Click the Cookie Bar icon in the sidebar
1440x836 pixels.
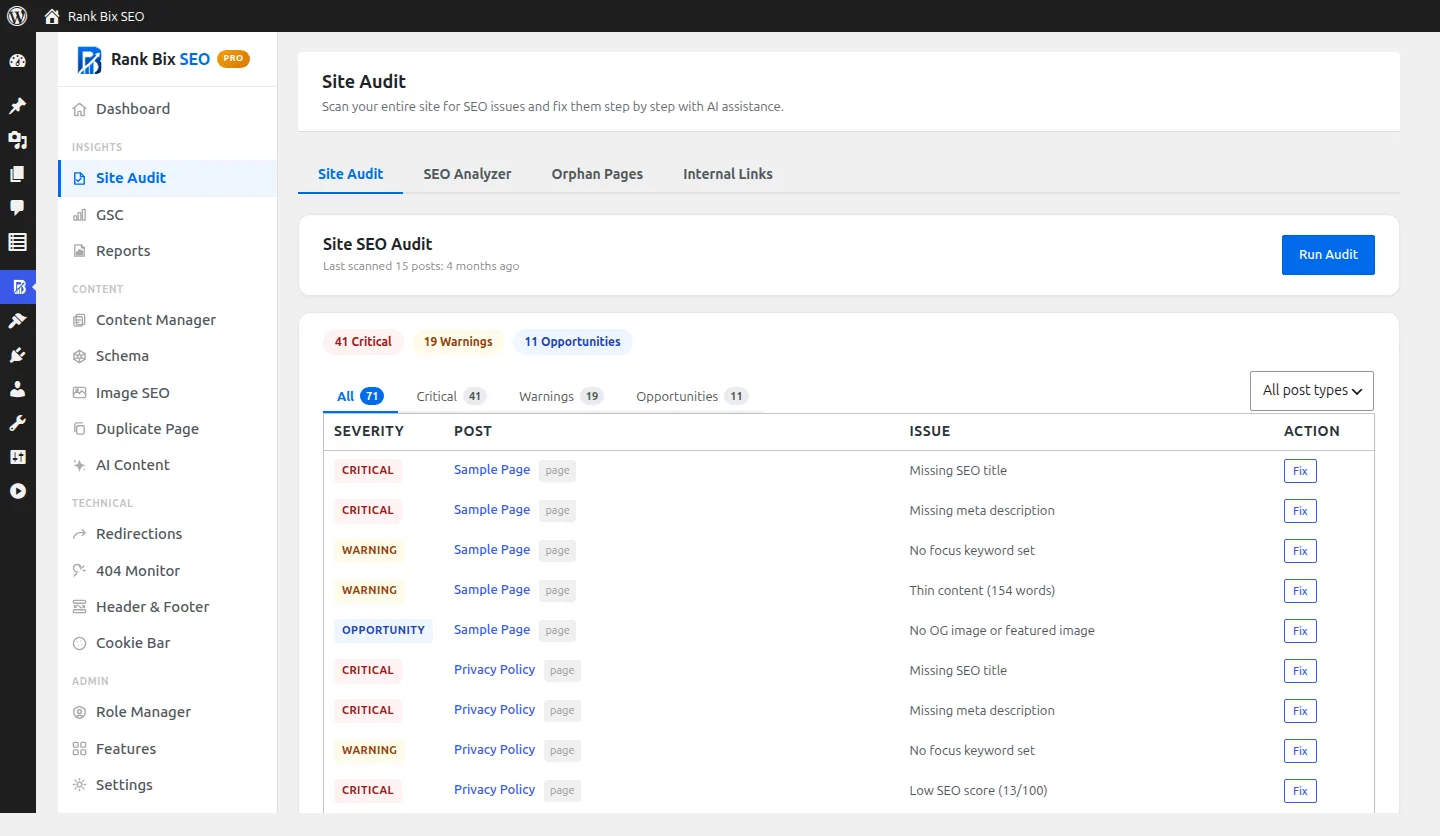pos(80,643)
